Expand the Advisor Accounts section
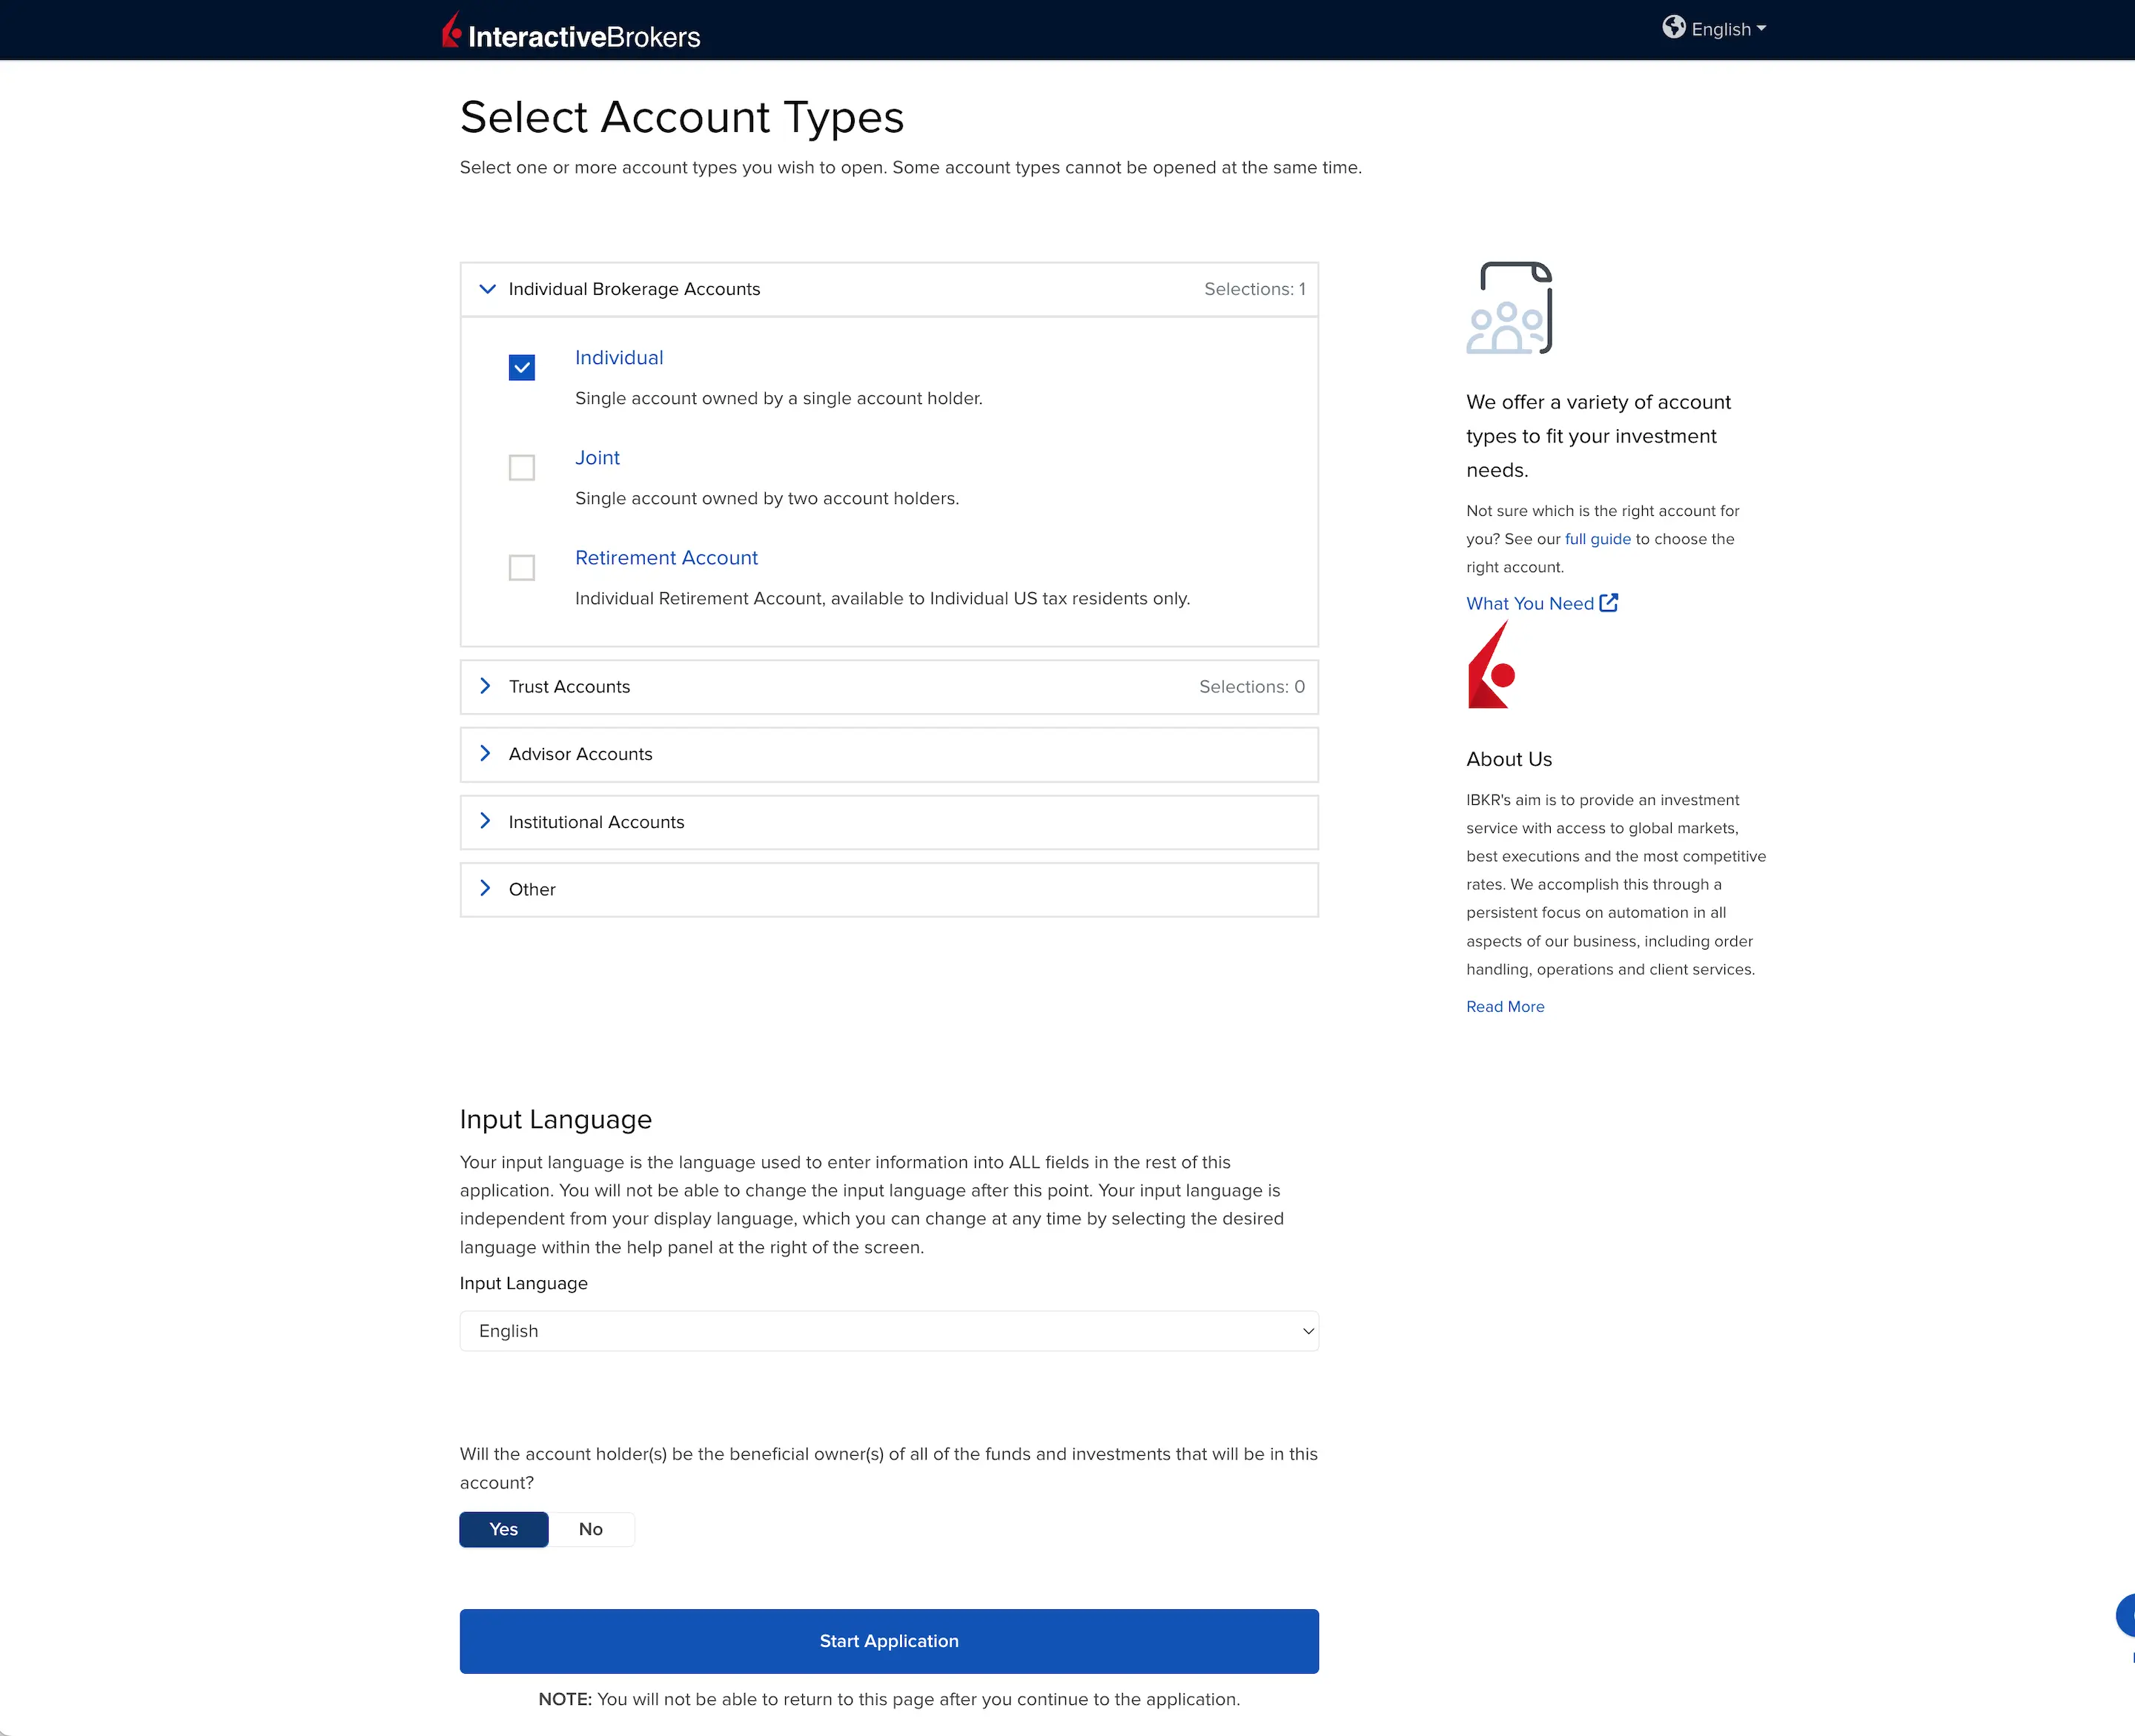The image size is (2135, 1736). point(580,754)
